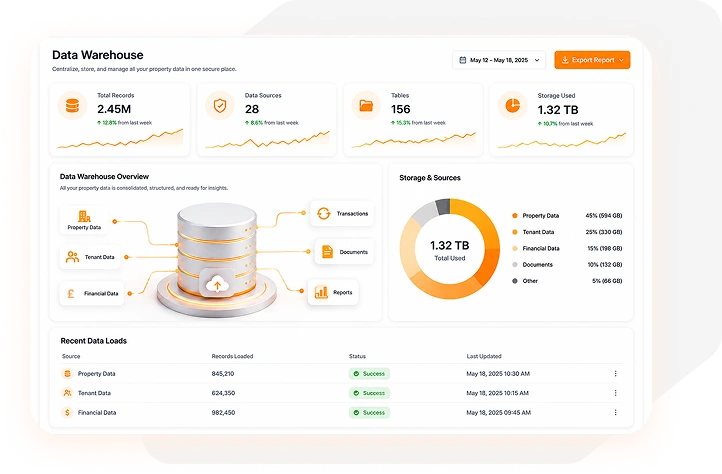Viewport: 722px width, 474px height.
Task: Click the Data Sources shield icon
Action: tap(220, 106)
